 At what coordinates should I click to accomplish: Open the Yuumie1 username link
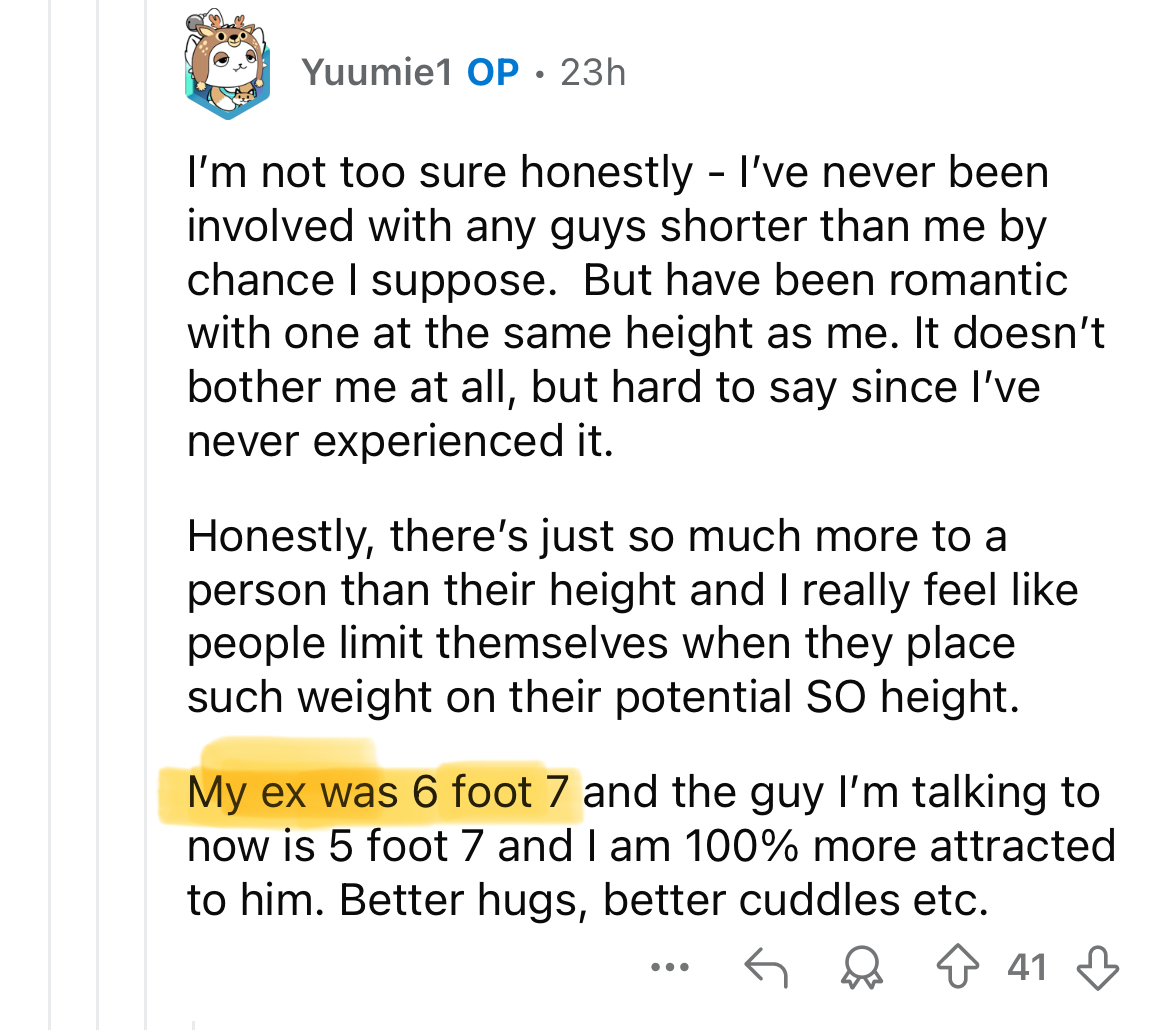[378, 72]
